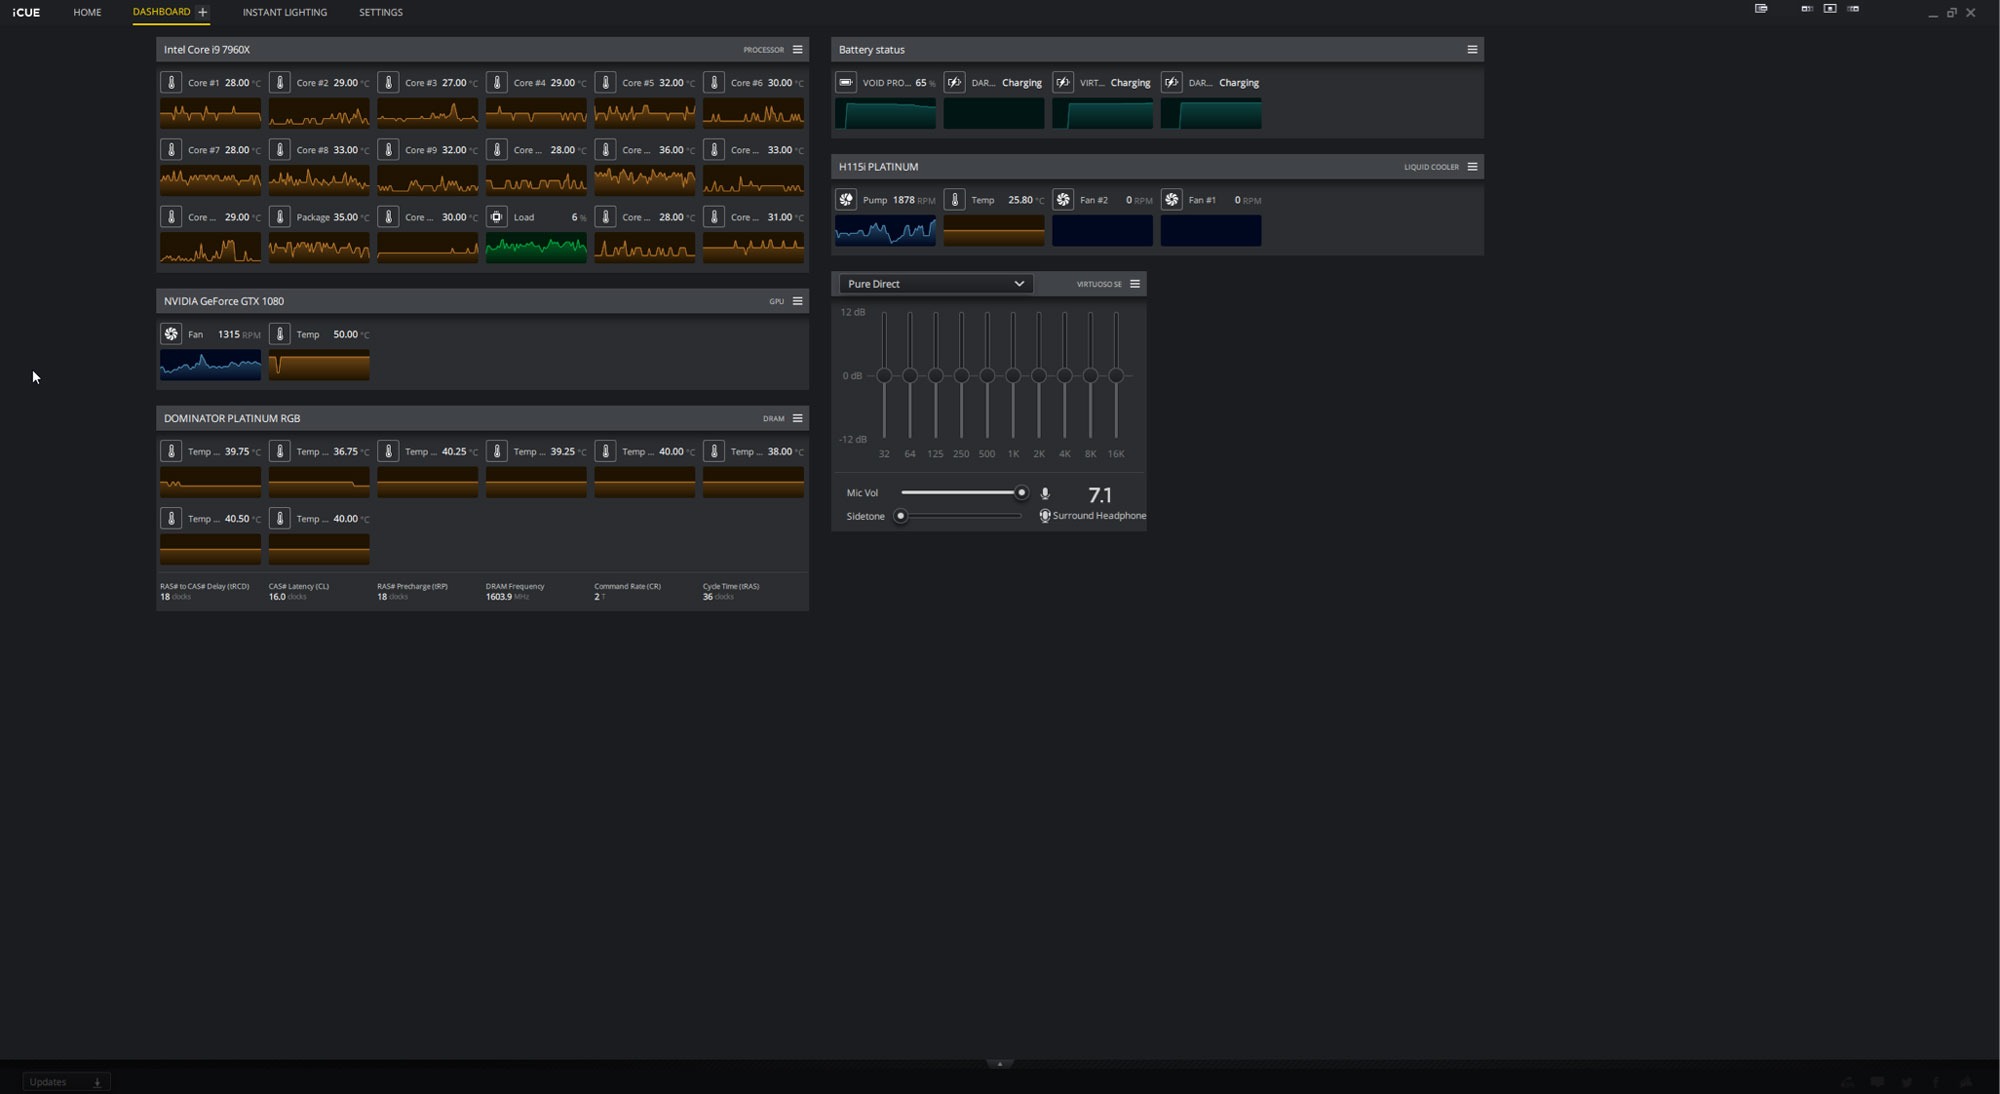Screen dimensions: 2000x1094
Task: Click the GTX 1080 Temp thermometer icon
Action: [x=280, y=334]
